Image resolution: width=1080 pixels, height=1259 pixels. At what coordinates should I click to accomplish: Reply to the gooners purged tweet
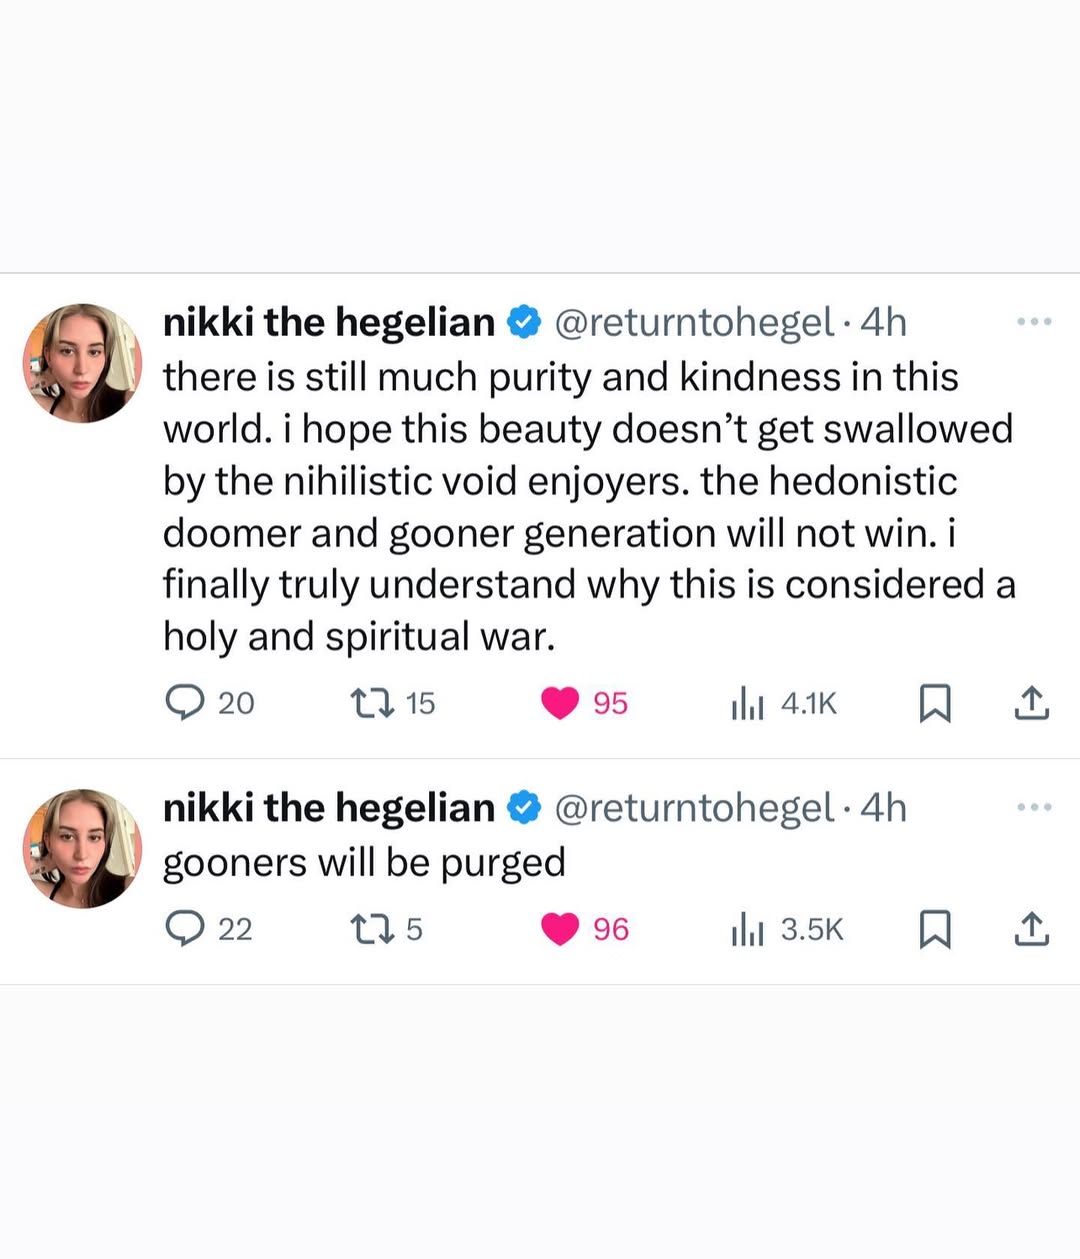[x=184, y=929]
